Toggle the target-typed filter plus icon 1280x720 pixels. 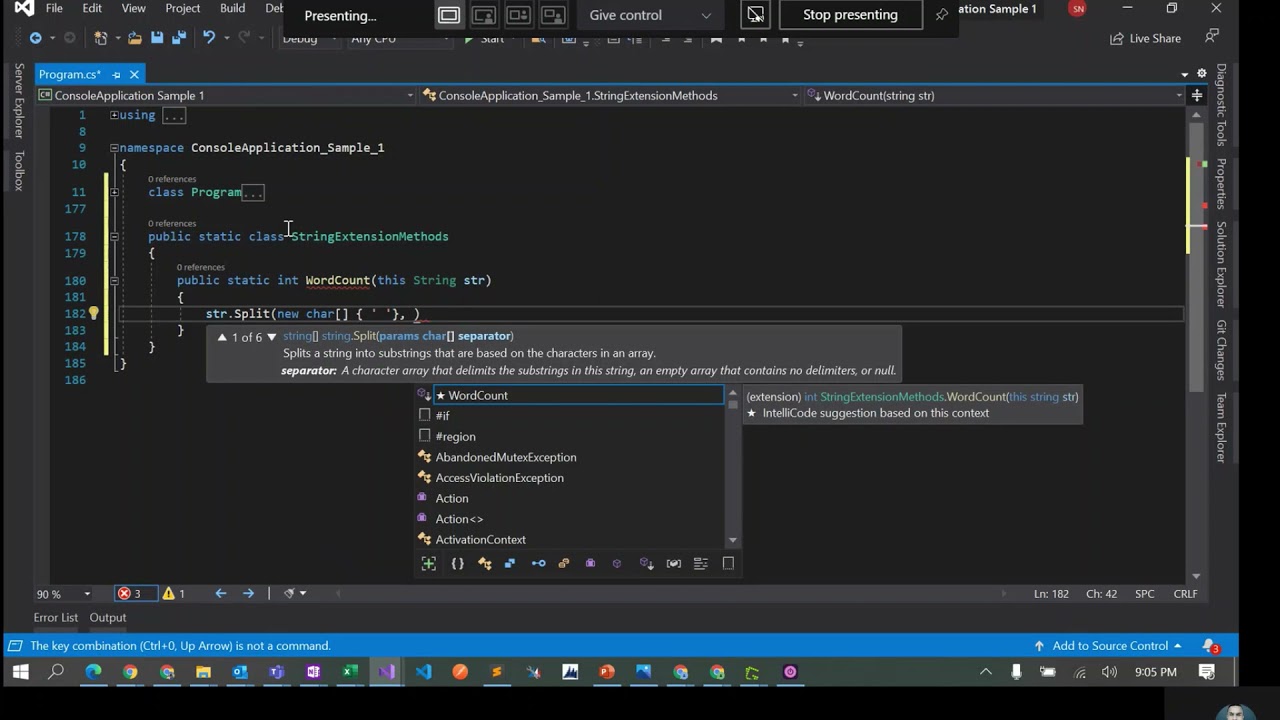[x=428, y=563]
